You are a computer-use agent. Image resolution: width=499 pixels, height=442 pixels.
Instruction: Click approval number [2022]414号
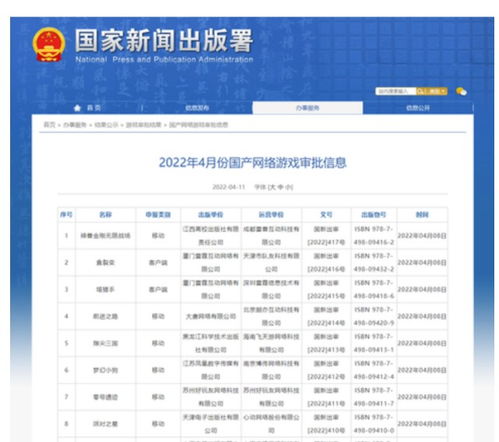click(x=326, y=323)
